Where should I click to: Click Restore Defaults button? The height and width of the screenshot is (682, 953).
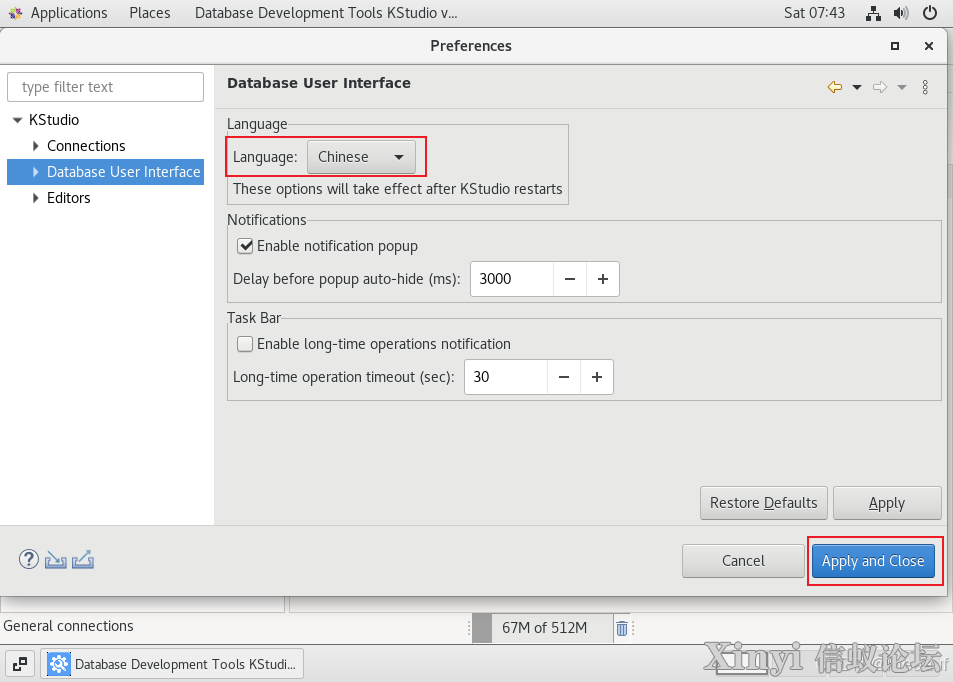(763, 503)
